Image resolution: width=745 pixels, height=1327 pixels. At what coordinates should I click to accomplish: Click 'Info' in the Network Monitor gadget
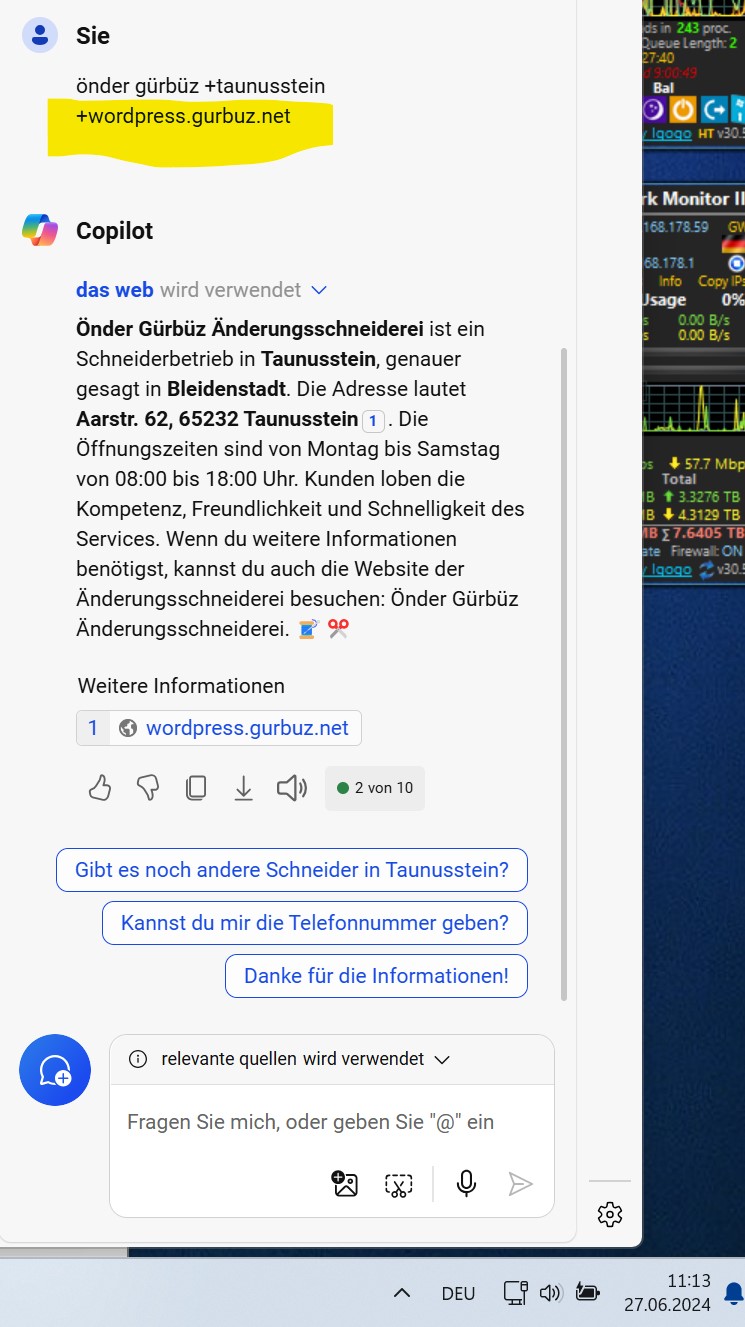pos(670,281)
